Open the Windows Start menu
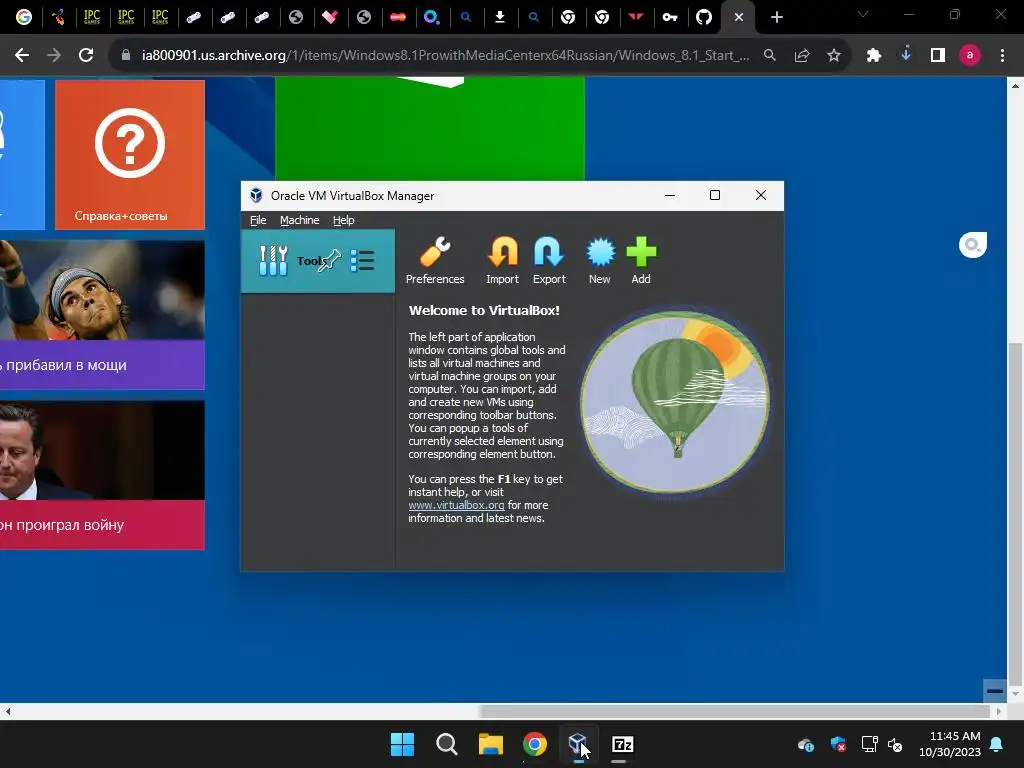The height and width of the screenshot is (768, 1024). pos(402,744)
